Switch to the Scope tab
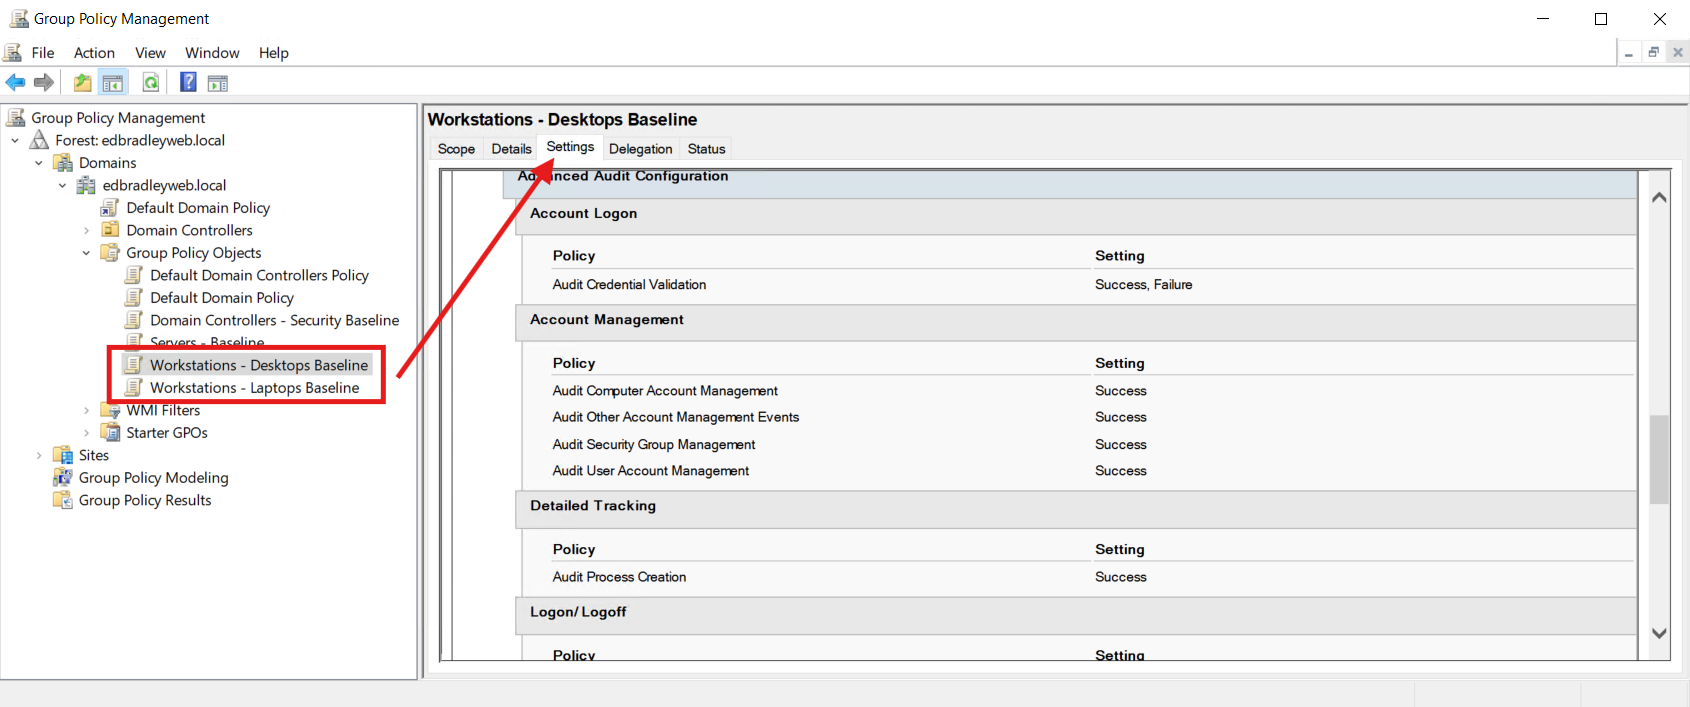The image size is (1690, 707). tap(456, 149)
